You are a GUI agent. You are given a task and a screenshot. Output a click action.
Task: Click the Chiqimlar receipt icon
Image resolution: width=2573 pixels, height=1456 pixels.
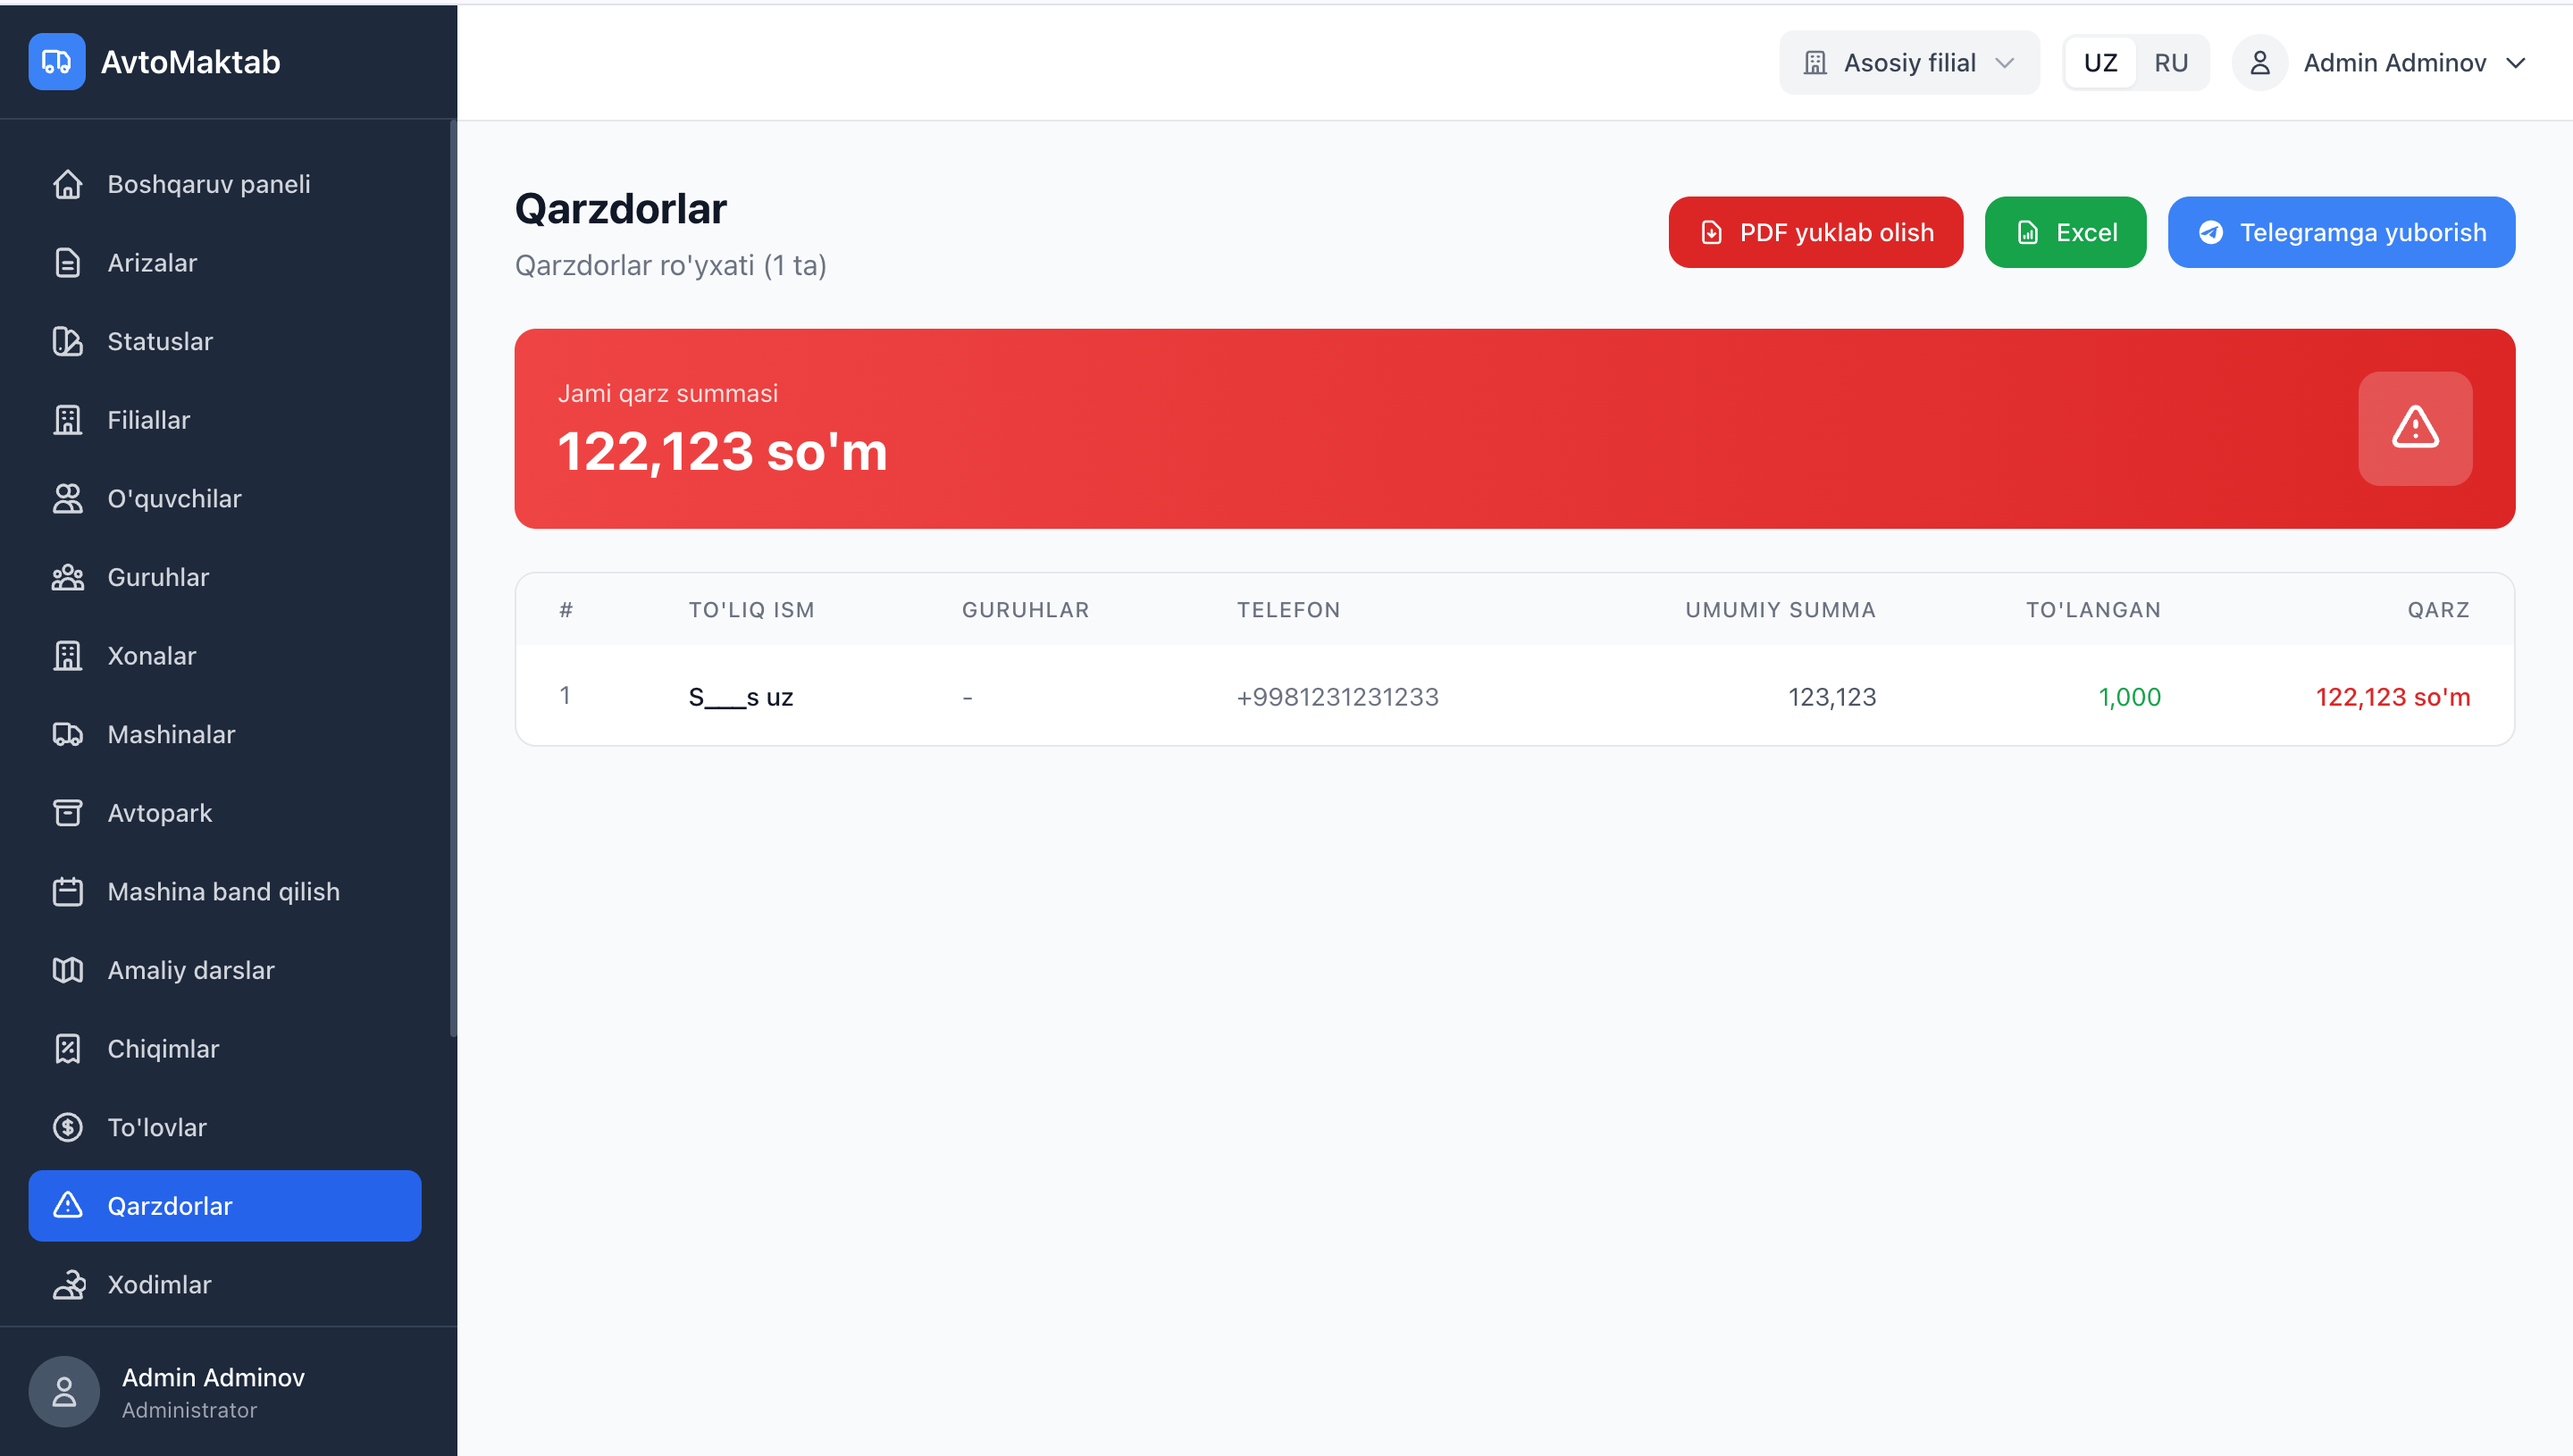(67, 1048)
